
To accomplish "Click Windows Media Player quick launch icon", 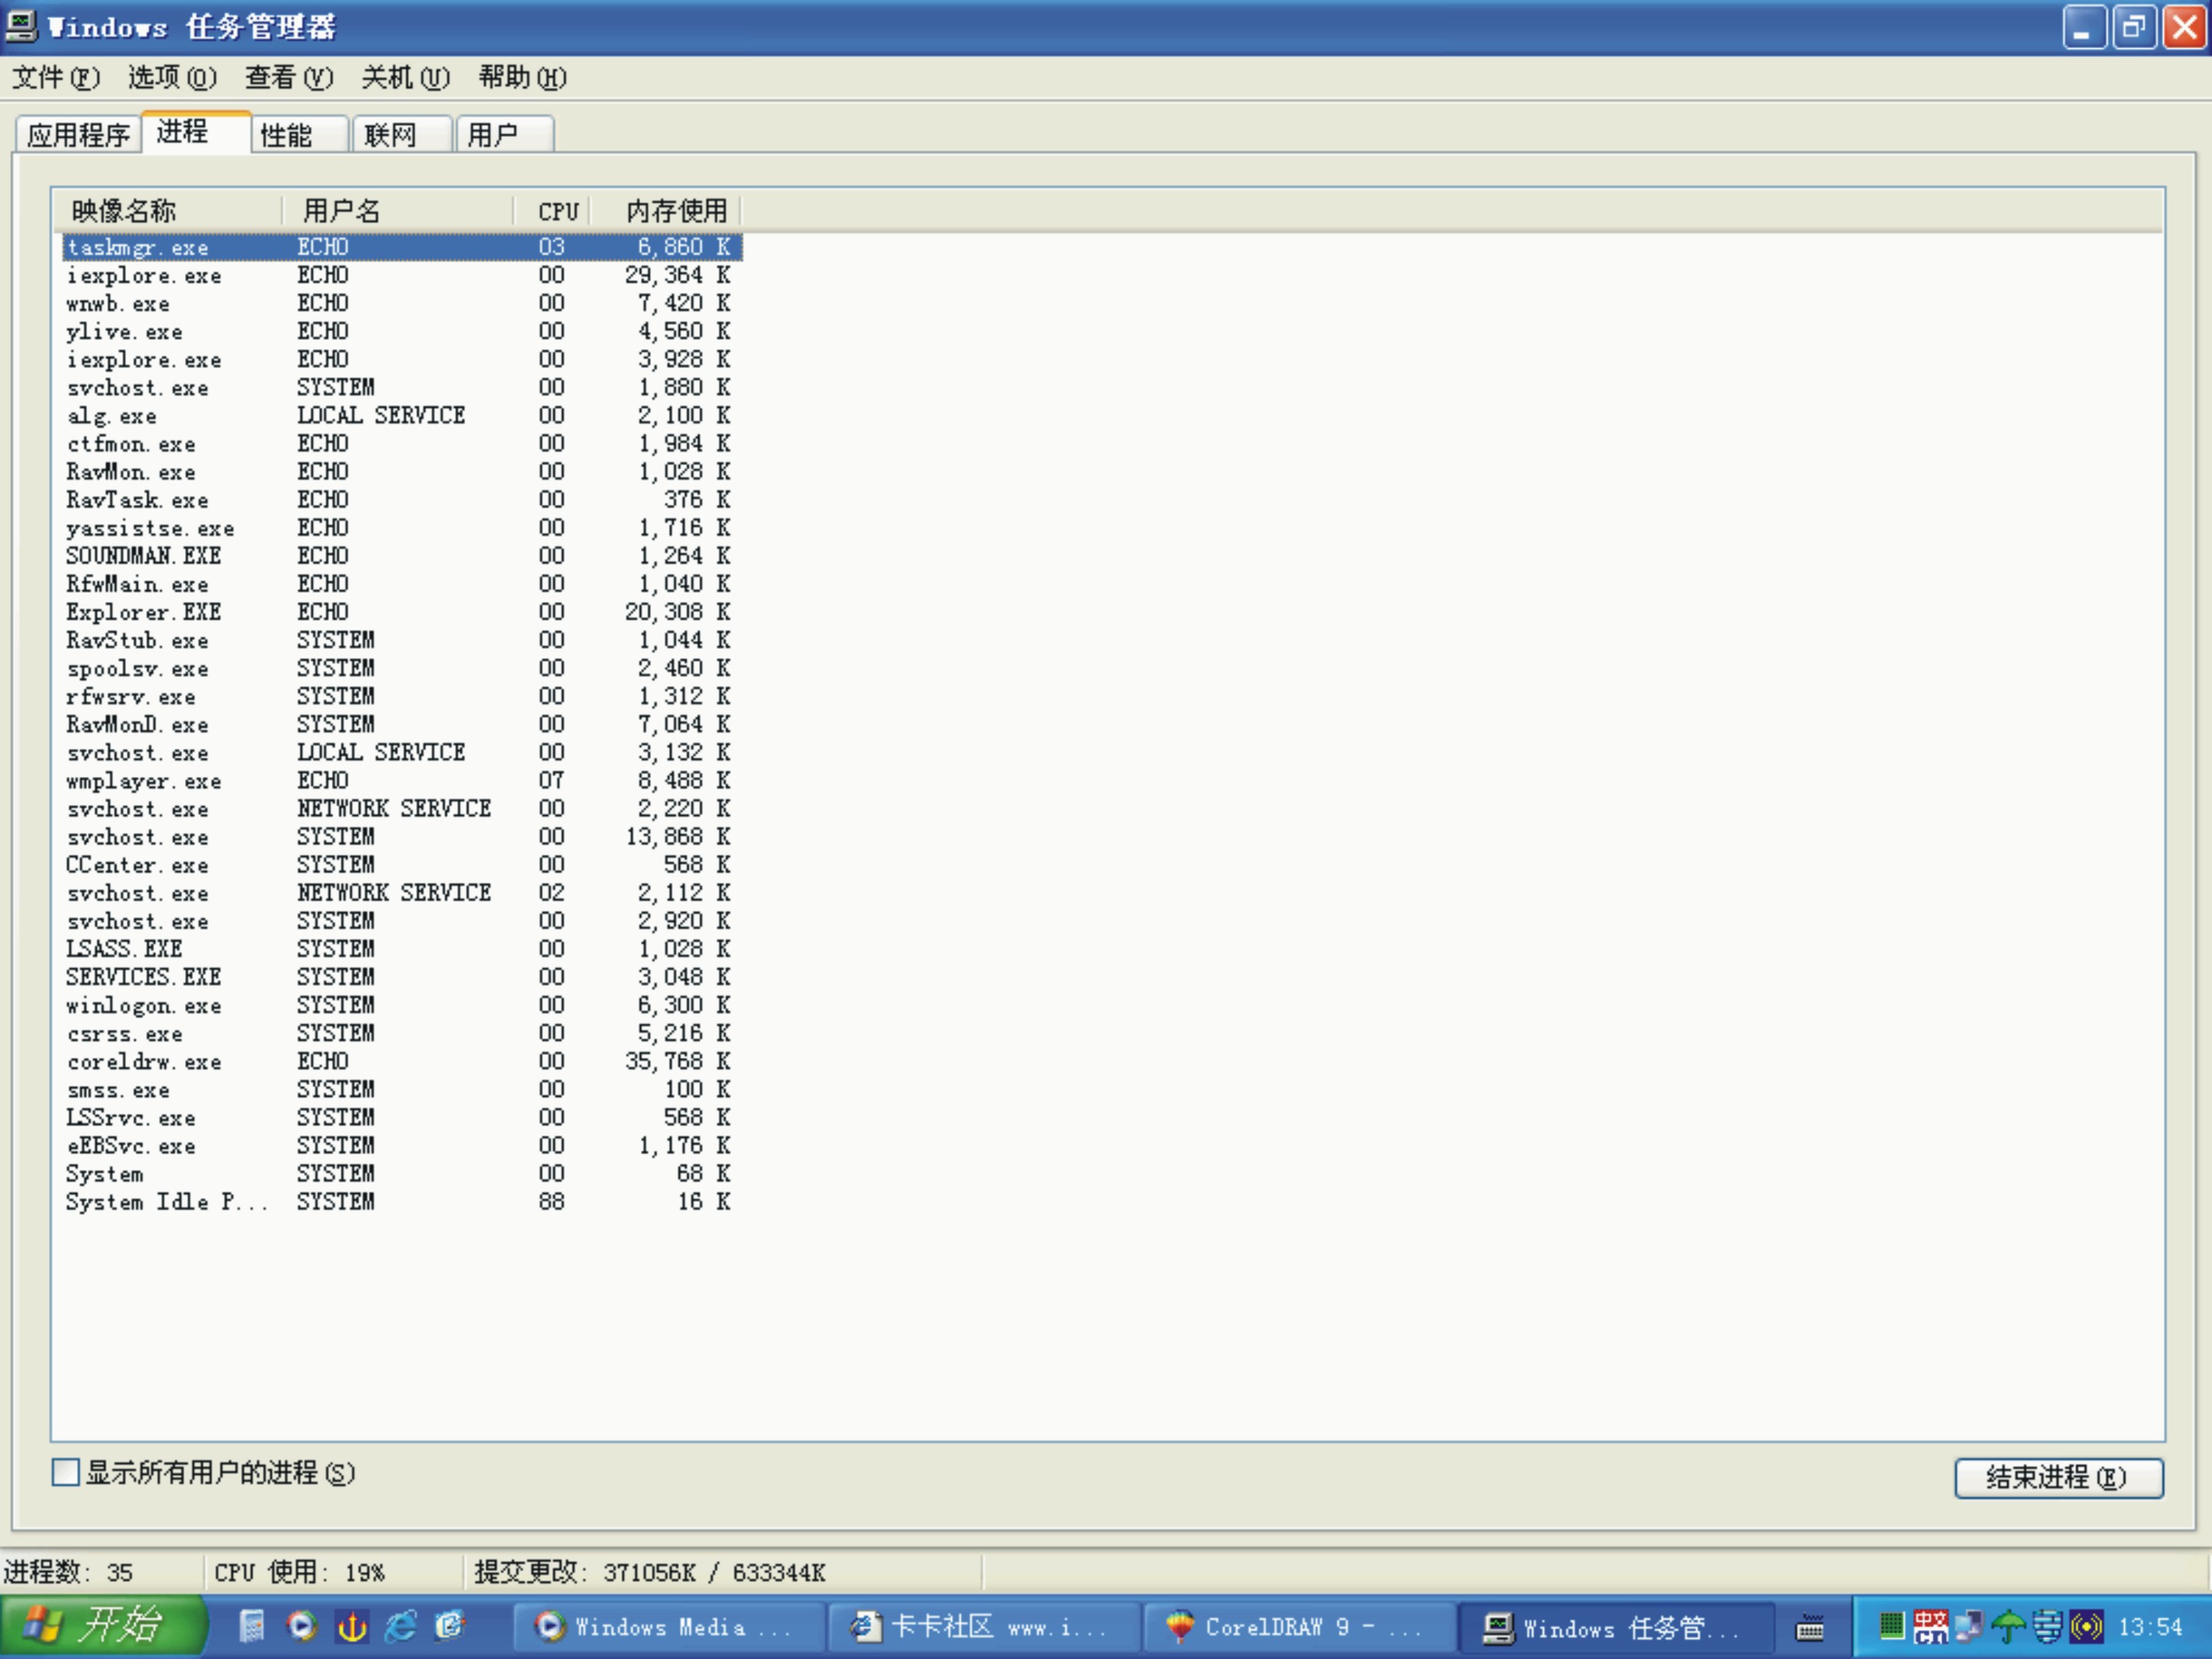I will click(301, 1627).
